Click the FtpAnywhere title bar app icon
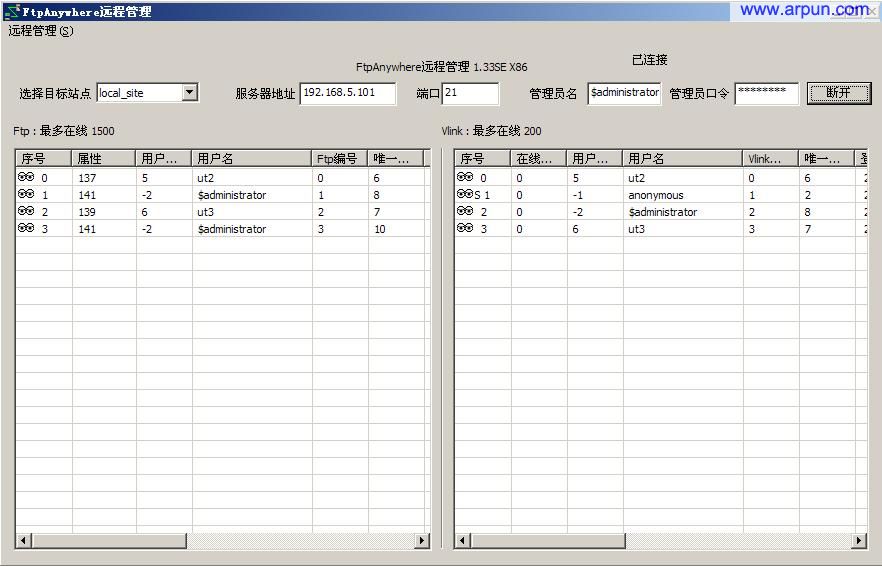Screen dimensions: 882x566 [x=11, y=11]
